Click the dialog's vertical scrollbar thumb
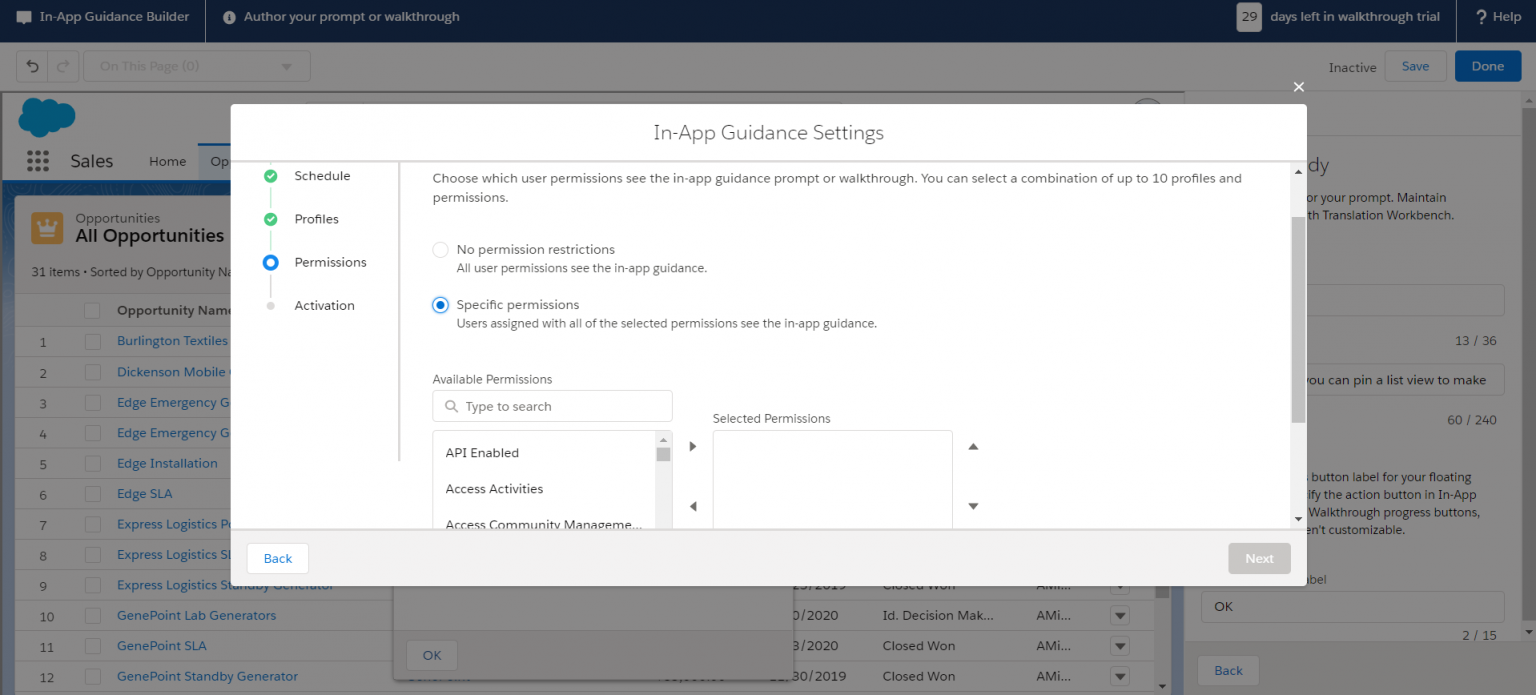1536x695 pixels. coord(1298,318)
